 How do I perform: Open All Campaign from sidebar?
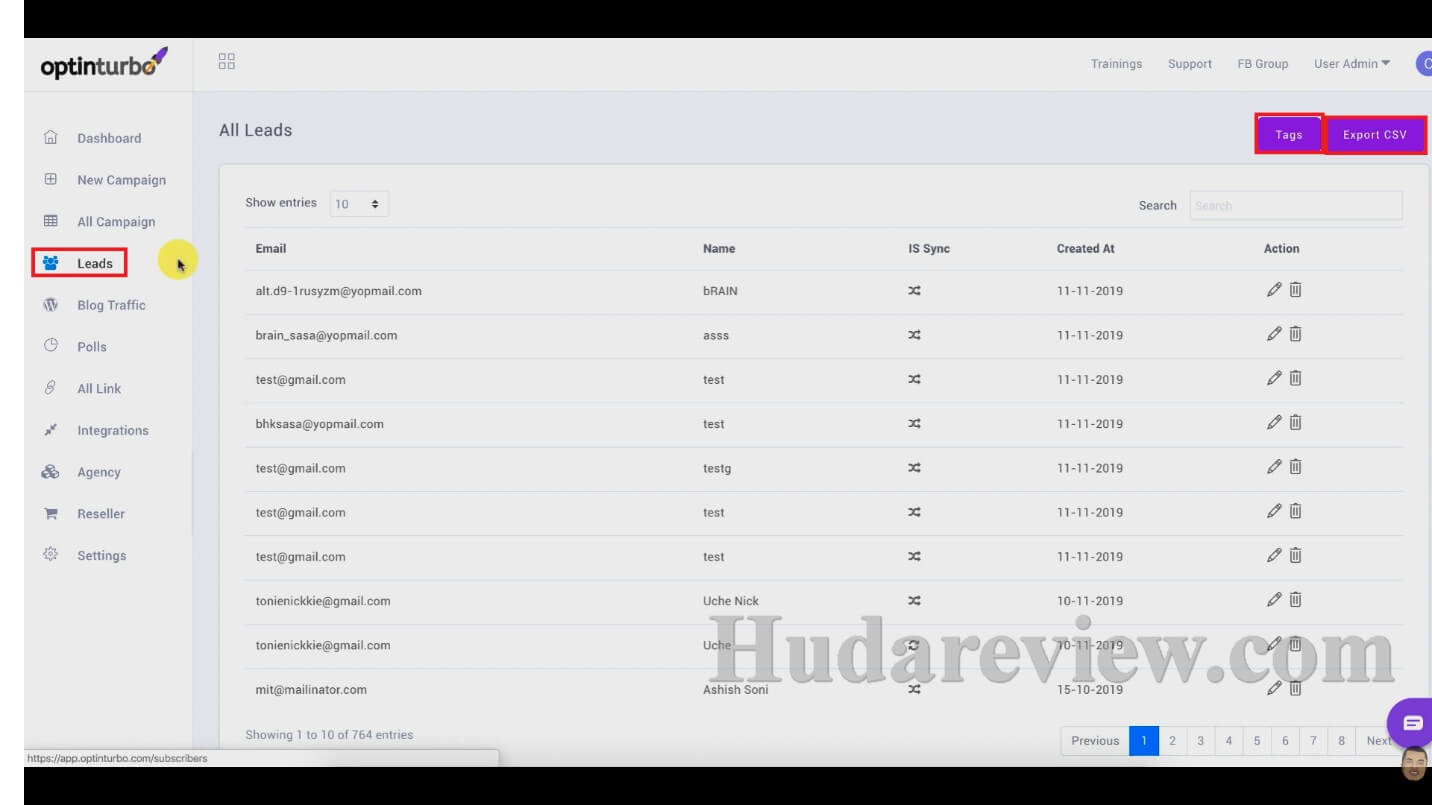116,222
